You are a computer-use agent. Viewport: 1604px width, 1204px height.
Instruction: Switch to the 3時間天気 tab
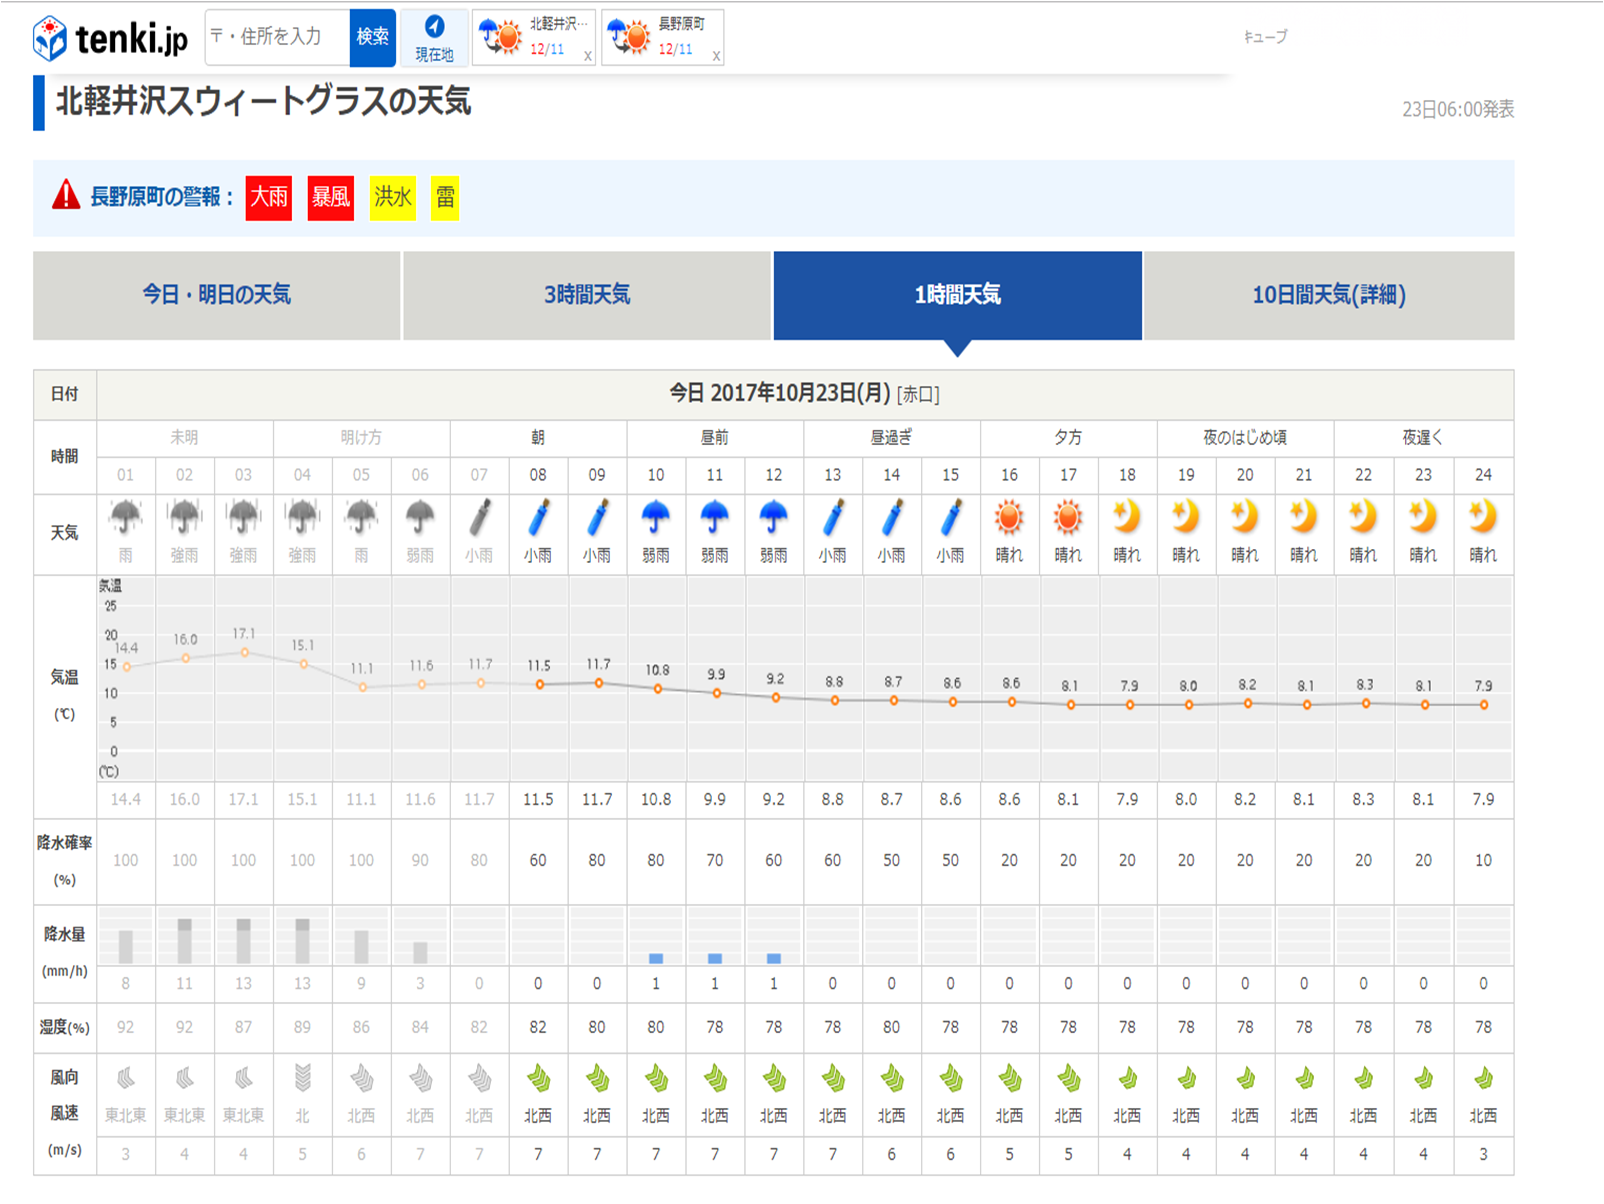pyautogui.click(x=587, y=295)
